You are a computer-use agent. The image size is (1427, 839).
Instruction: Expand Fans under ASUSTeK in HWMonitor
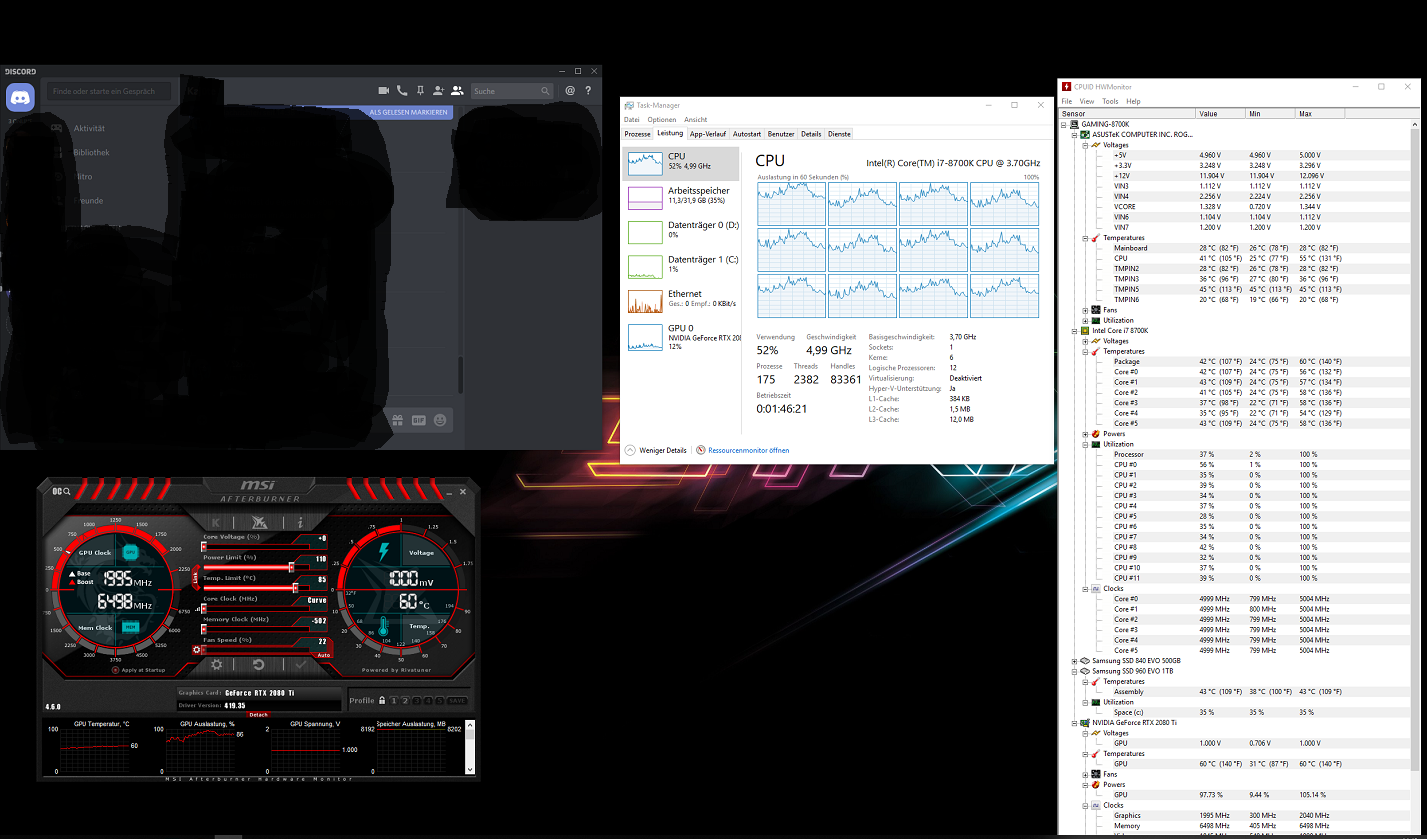point(1087,310)
